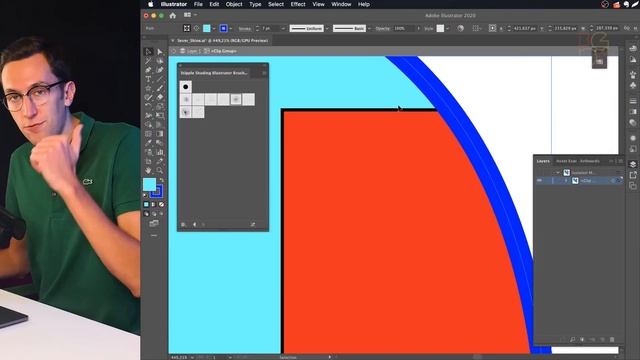Open the Layers panel icon in dock
640x360 pixels.
click(x=633, y=164)
